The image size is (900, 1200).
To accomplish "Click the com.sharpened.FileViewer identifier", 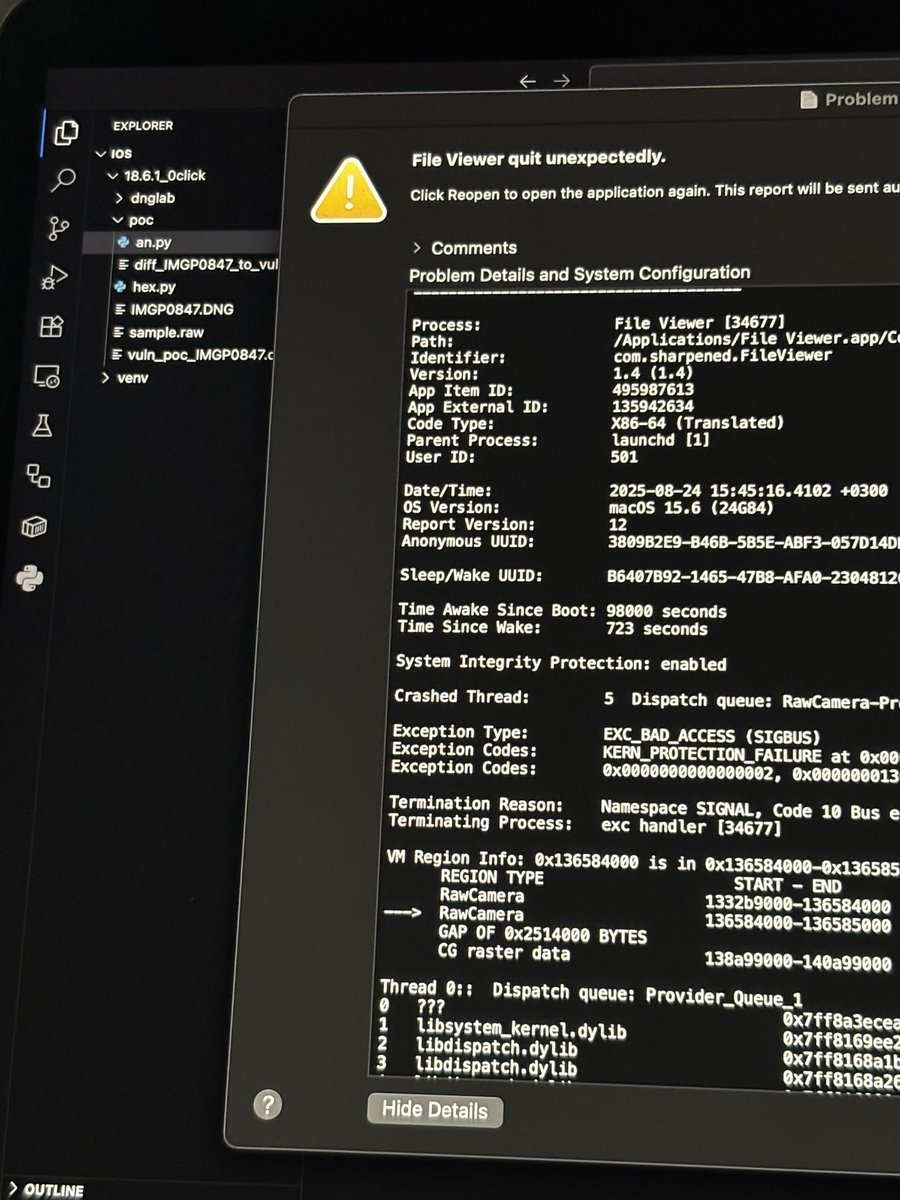I will 724,355.
